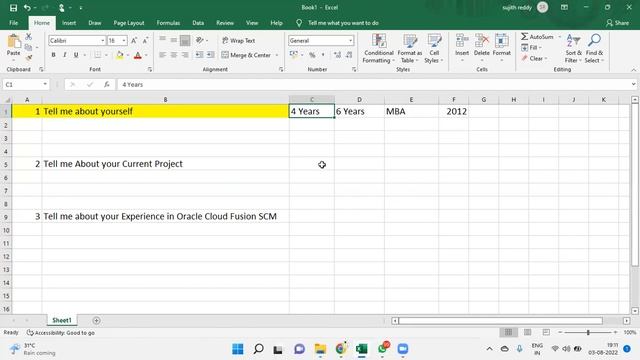
Task: Apply the yellow fill color bucket
Action: 120,55
